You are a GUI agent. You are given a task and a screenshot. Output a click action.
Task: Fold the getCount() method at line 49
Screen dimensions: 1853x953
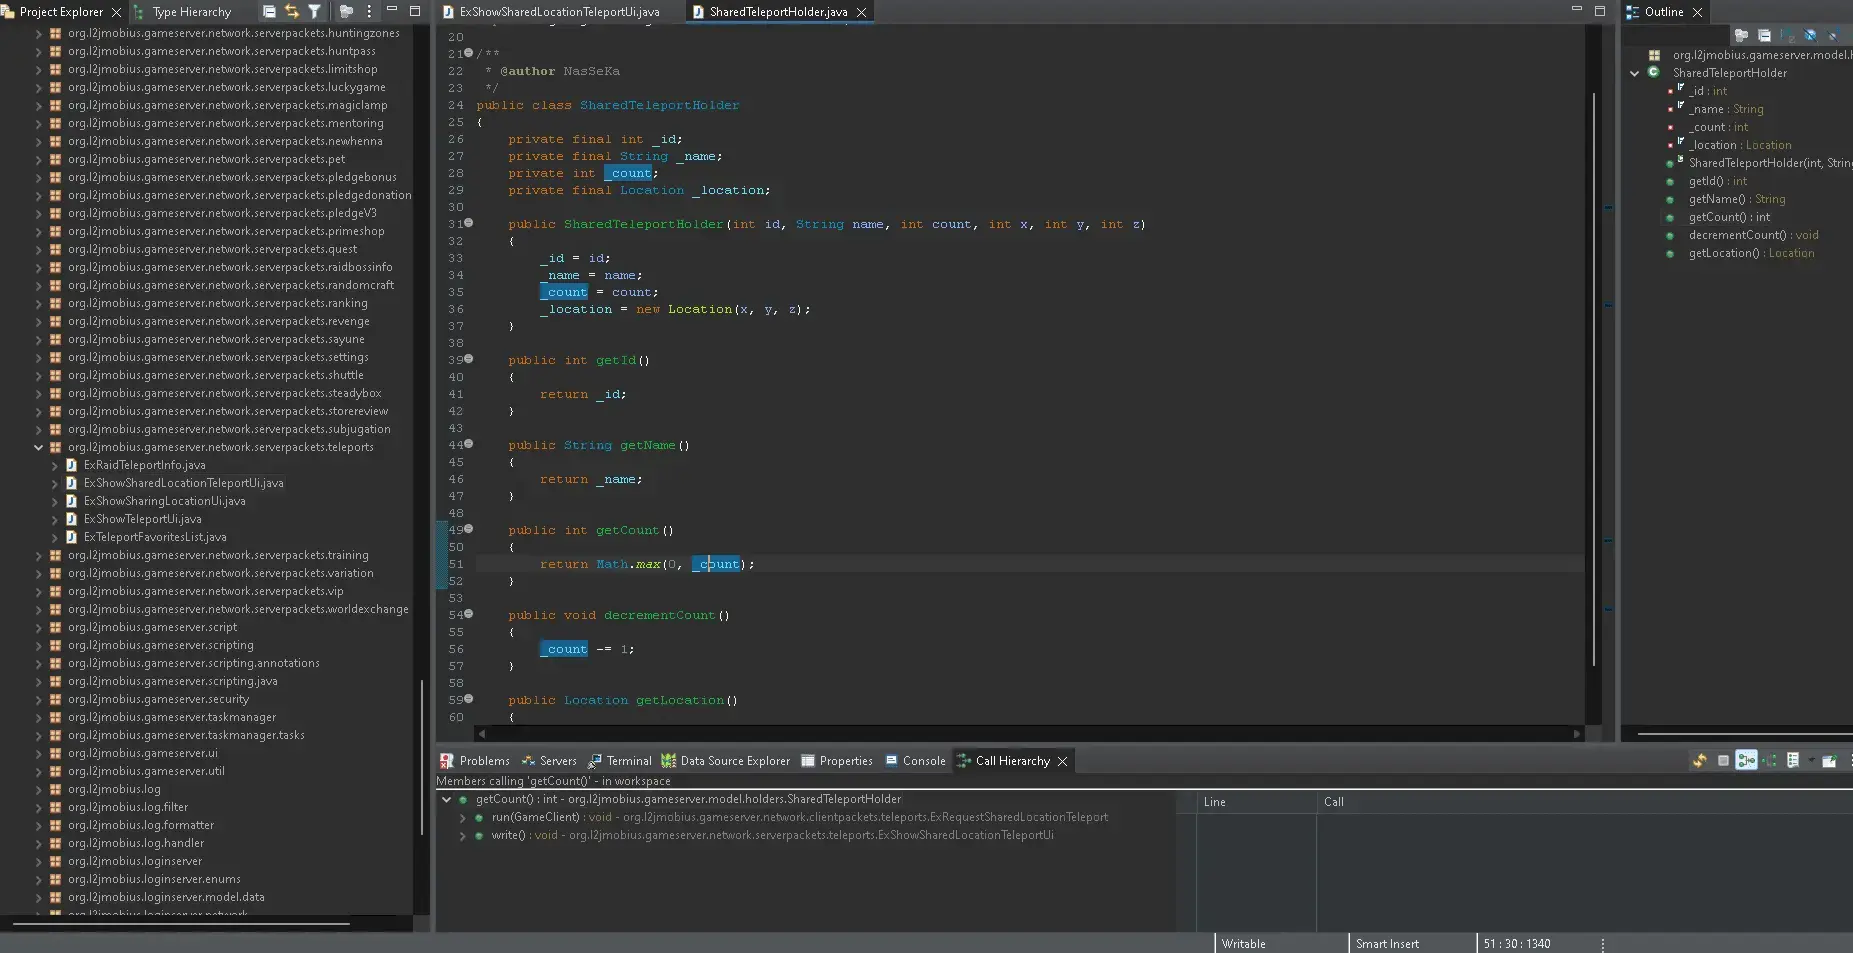pos(468,529)
